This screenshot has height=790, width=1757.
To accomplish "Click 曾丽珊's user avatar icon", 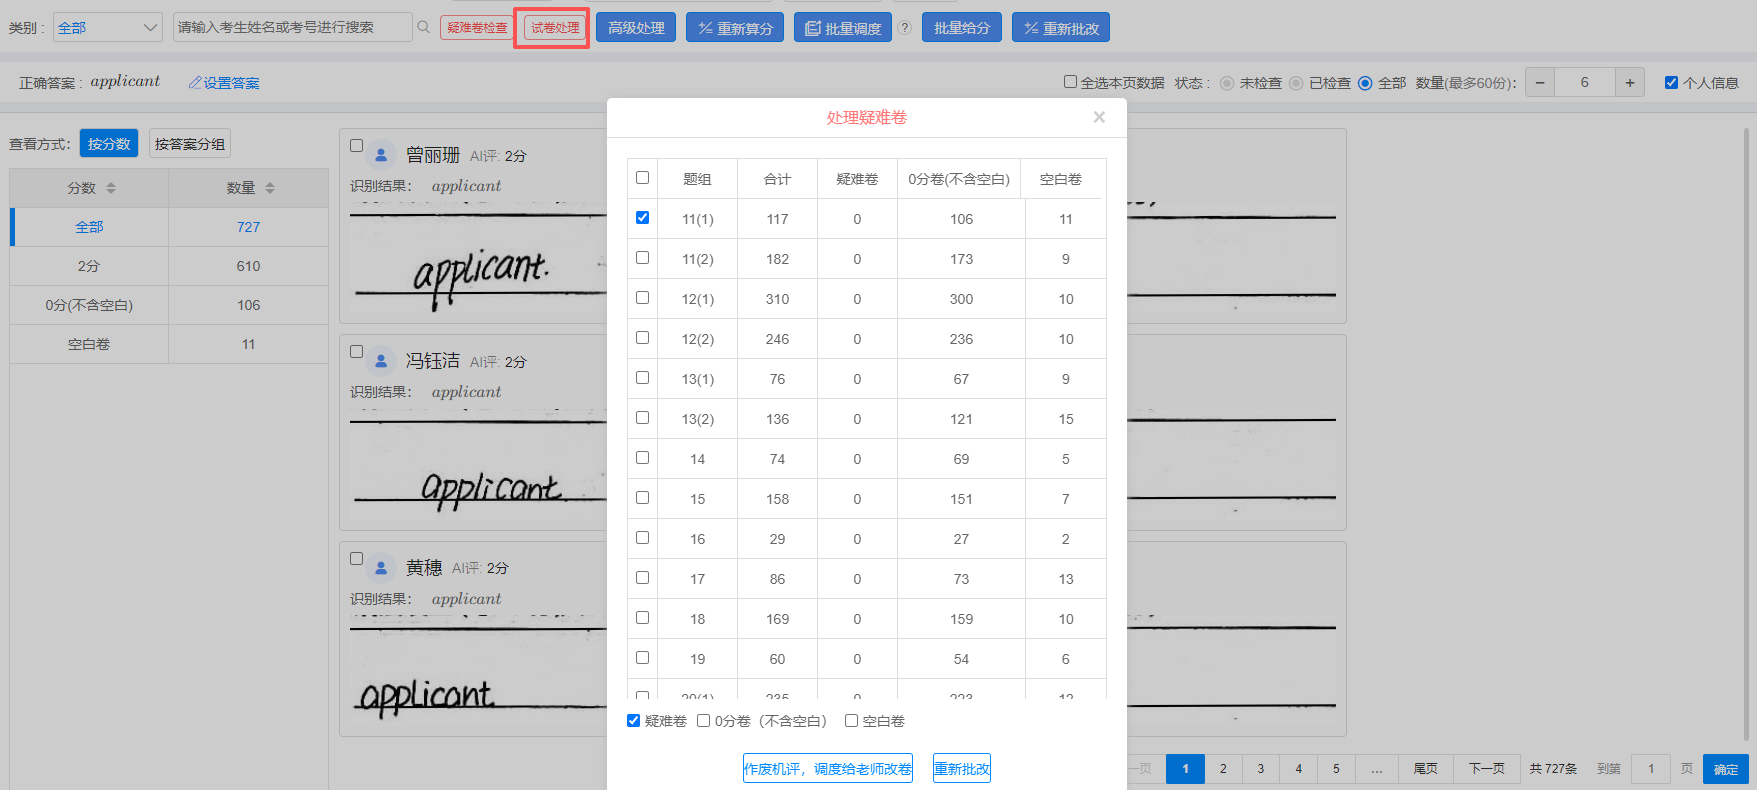I will coord(381,155).
